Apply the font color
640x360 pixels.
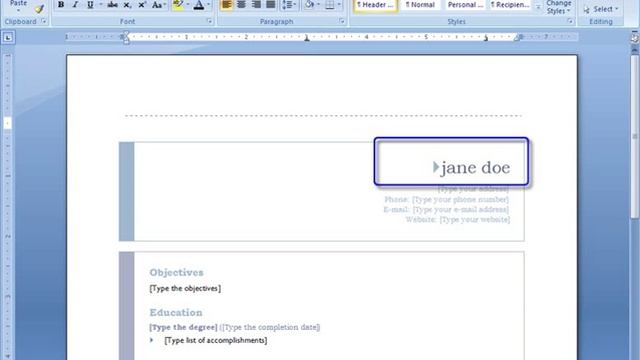coord(199,4)
